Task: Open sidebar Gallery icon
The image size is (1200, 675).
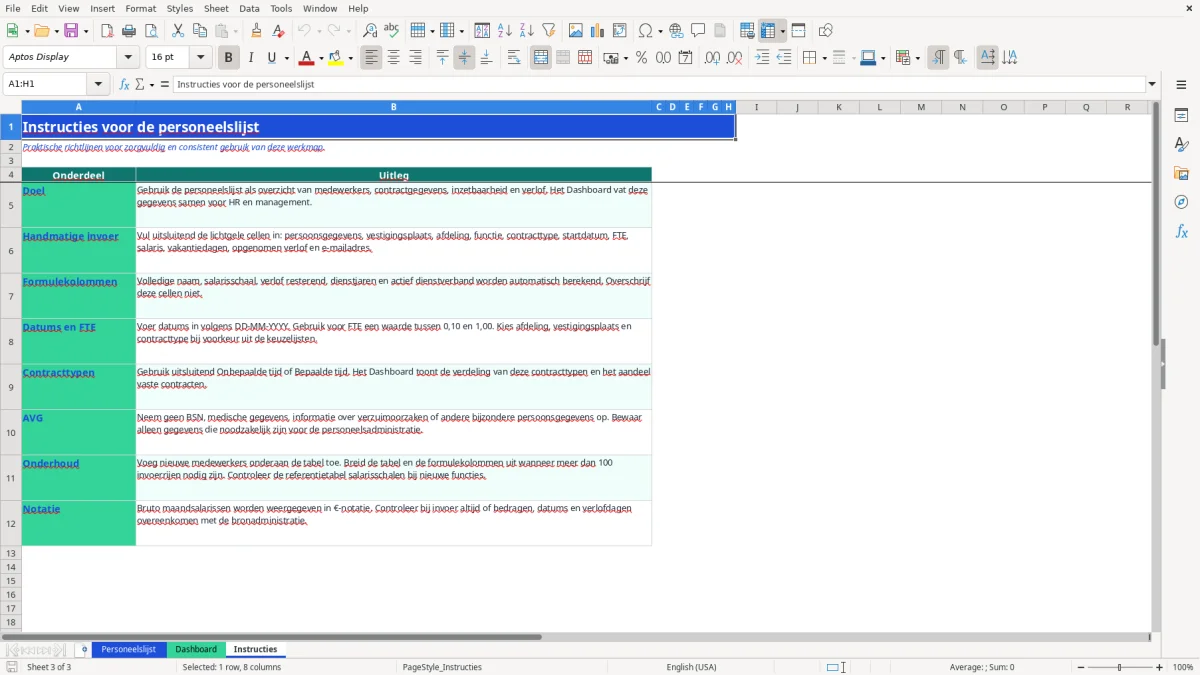Action: [x=1181, y=173]
